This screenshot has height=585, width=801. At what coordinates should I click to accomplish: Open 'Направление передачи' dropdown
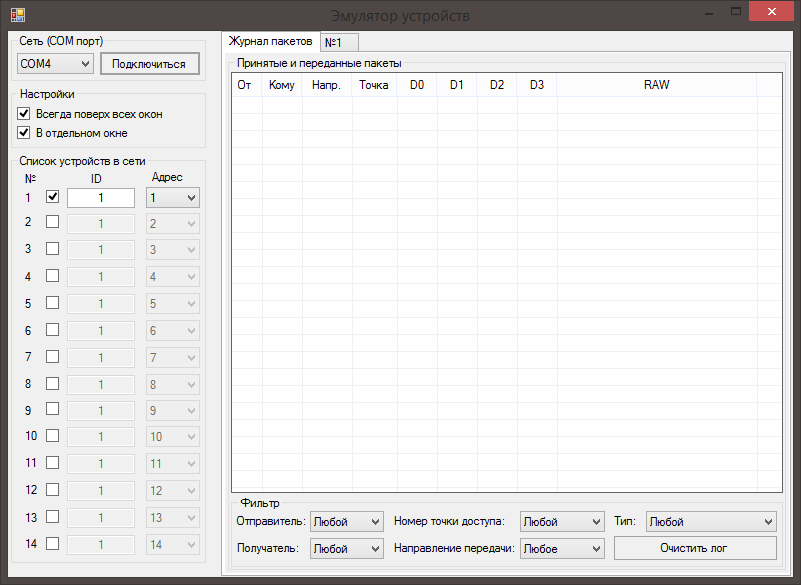click(x=563, y=548)
